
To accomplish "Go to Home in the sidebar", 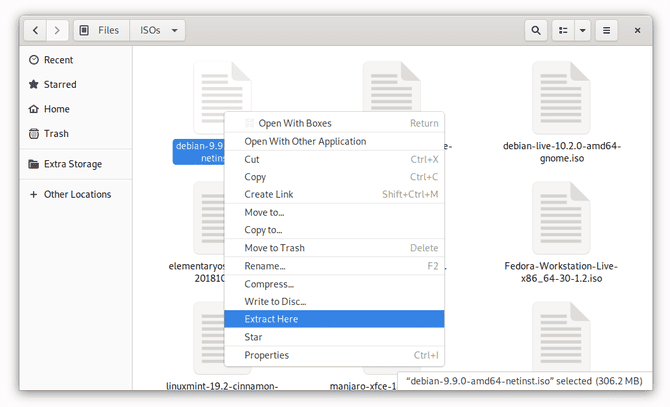I will (x=76, y=109).
